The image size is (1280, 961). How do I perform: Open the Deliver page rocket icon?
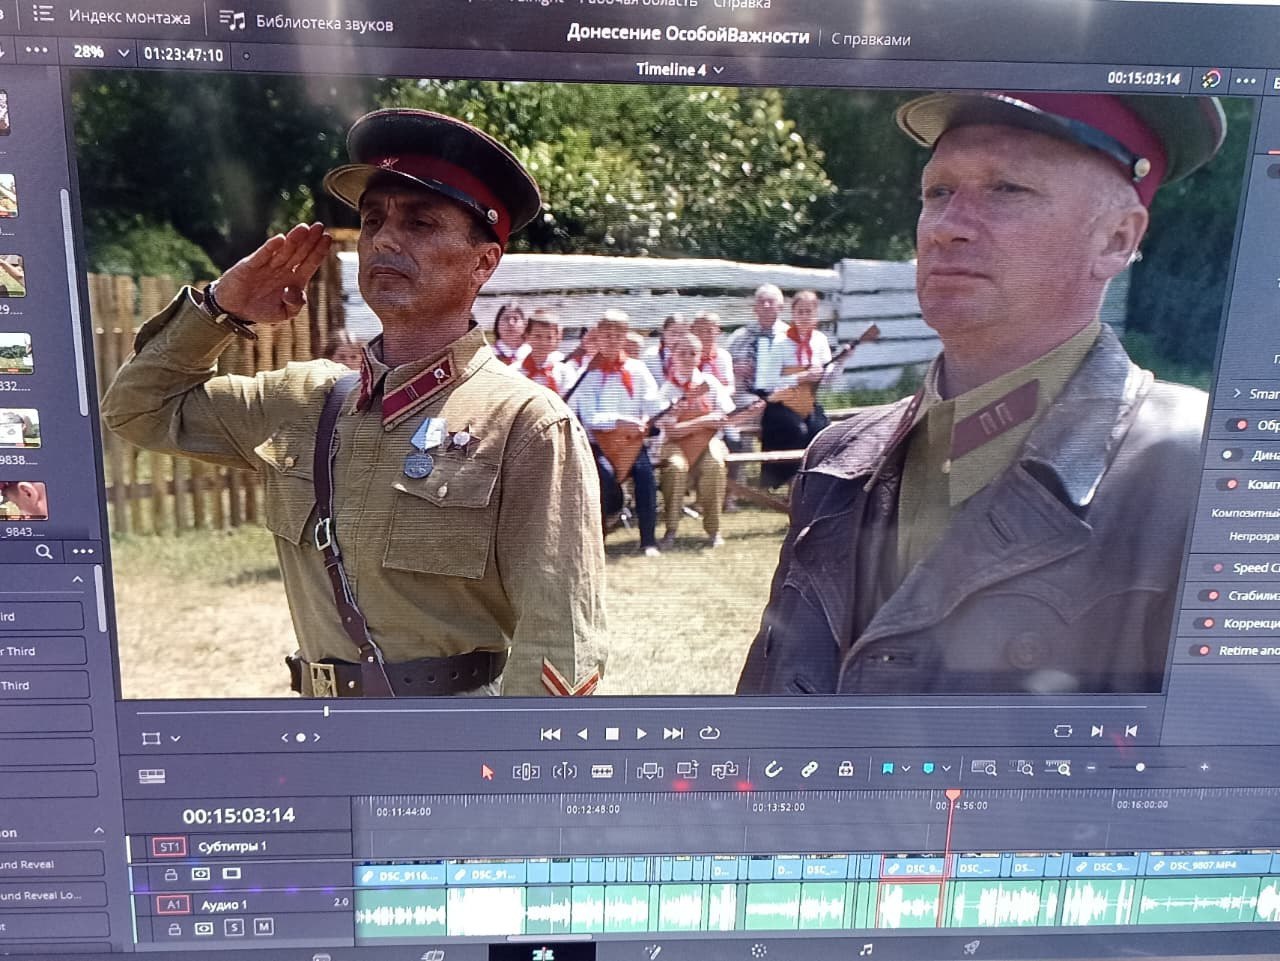click(970, 947)
